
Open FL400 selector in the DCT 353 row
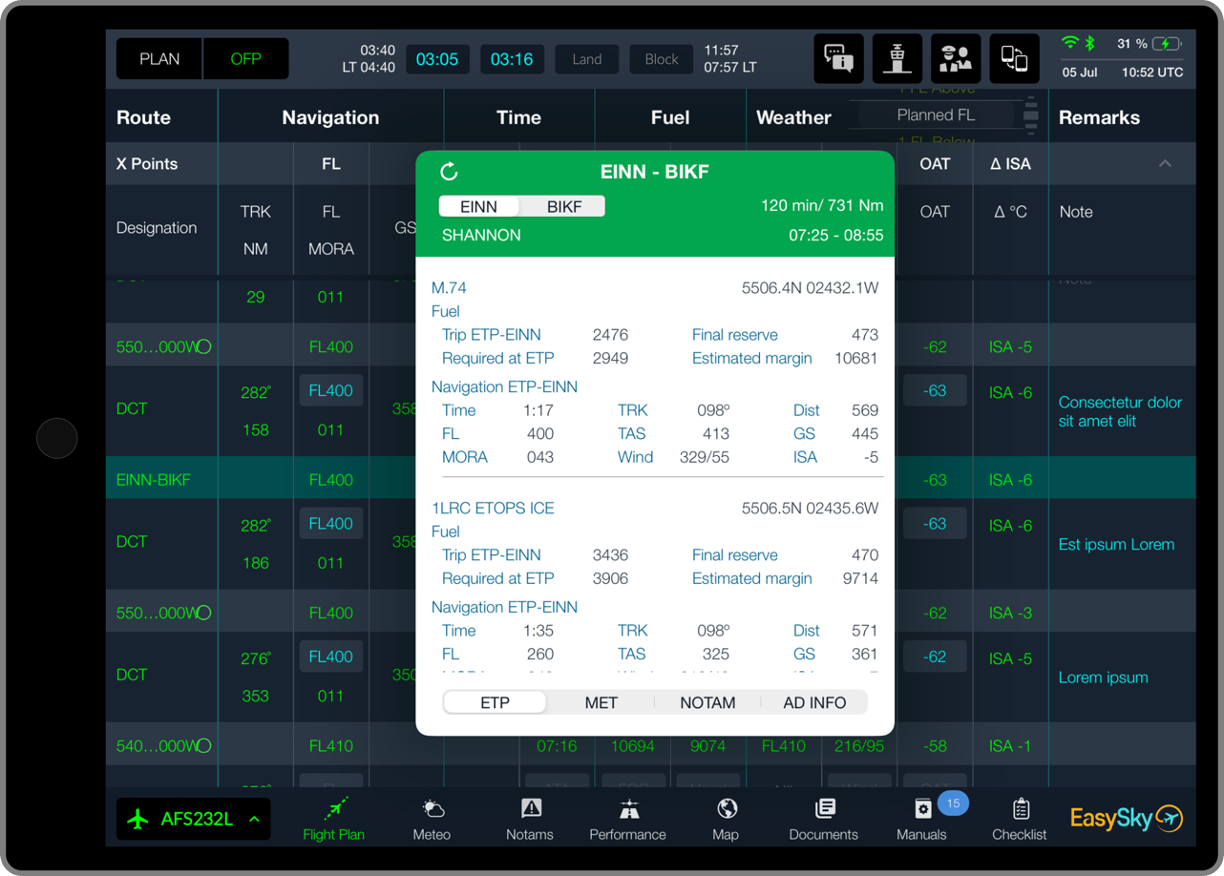(331, 657)
